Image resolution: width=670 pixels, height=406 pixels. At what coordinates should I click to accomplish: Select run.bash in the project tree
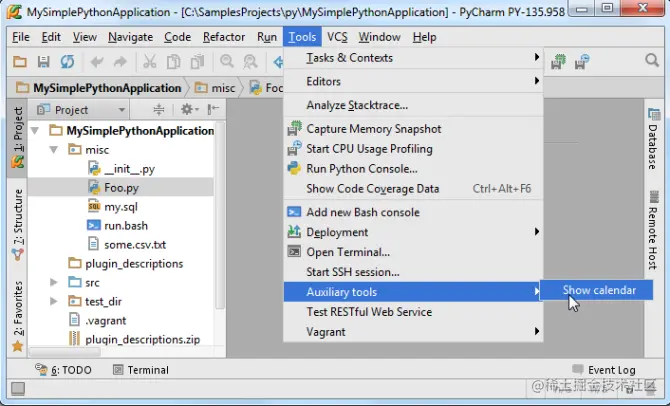pyautogui.click(x=121, y=226)
